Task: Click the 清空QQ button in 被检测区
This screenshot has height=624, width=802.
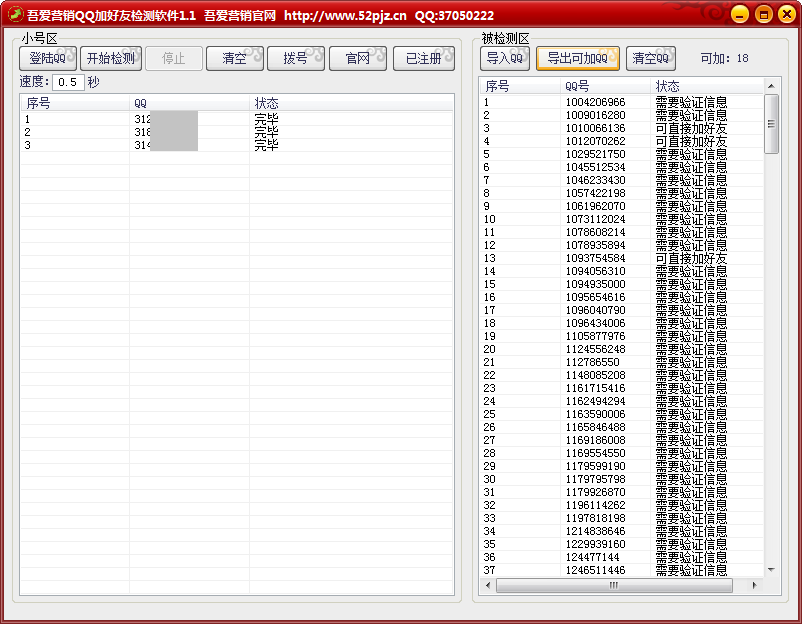Action: [651, 58]
